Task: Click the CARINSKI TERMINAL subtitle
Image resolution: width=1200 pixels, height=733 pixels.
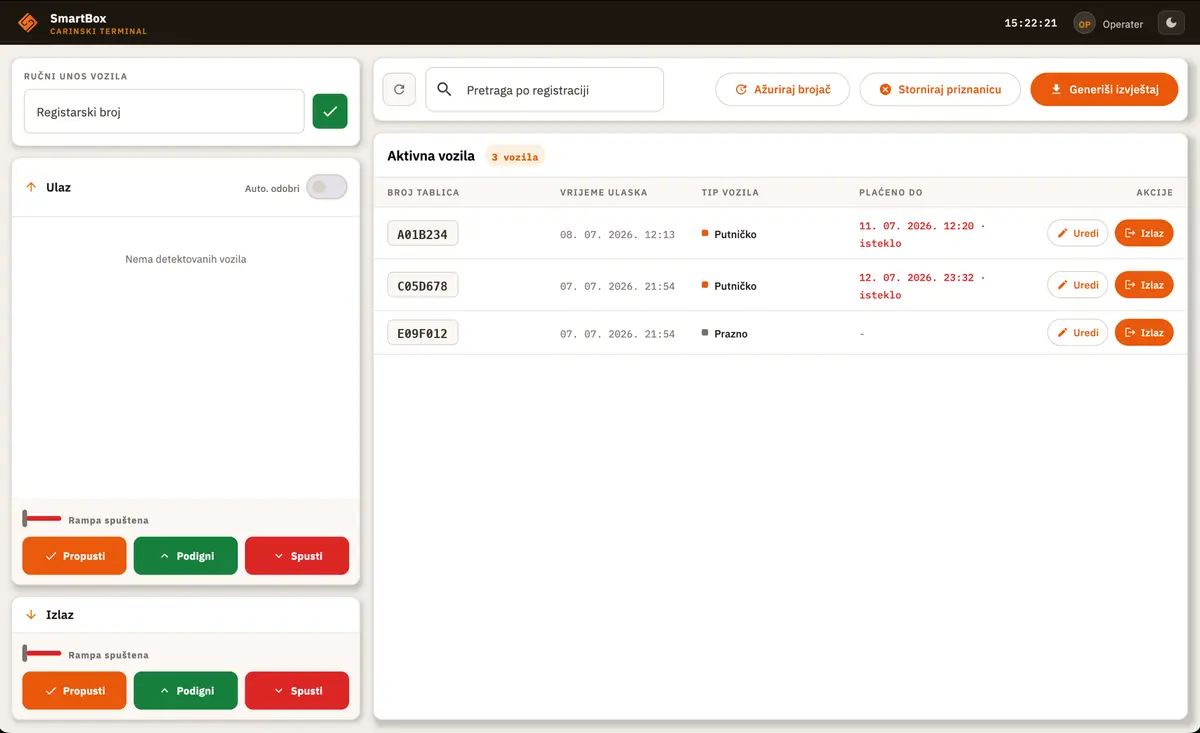Action: 98,32
